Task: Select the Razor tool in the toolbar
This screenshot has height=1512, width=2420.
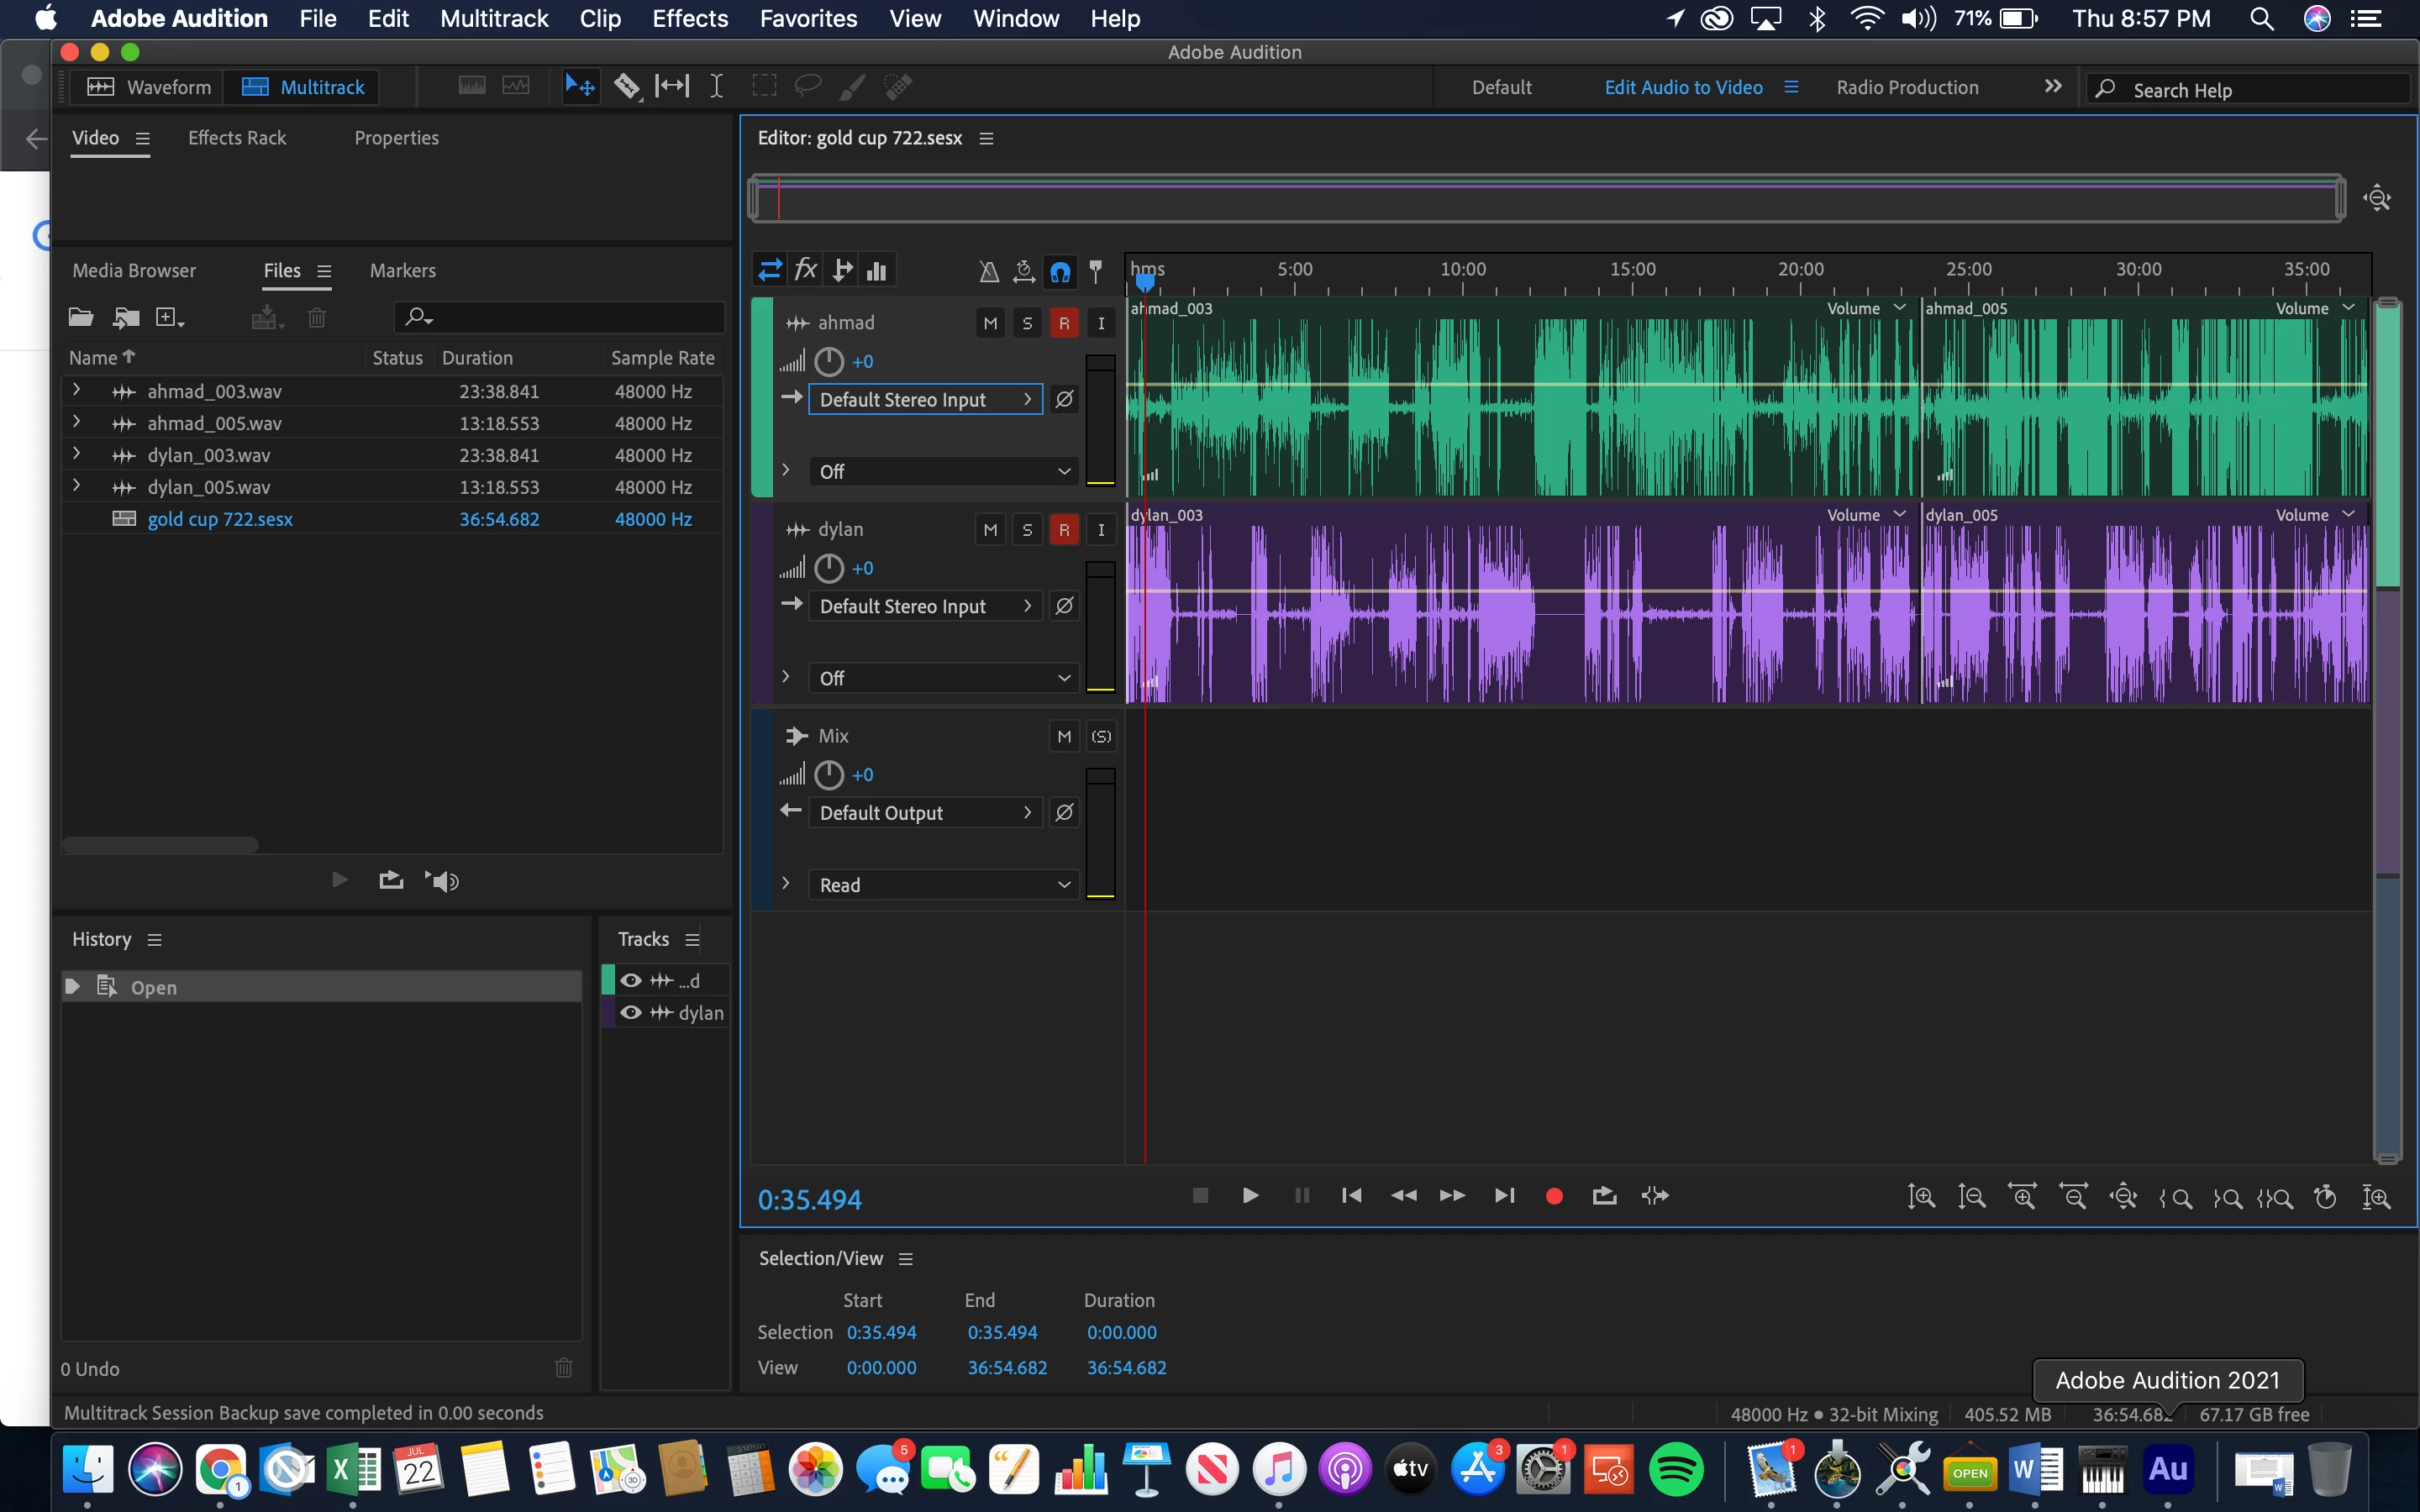Action: (627, 87)
